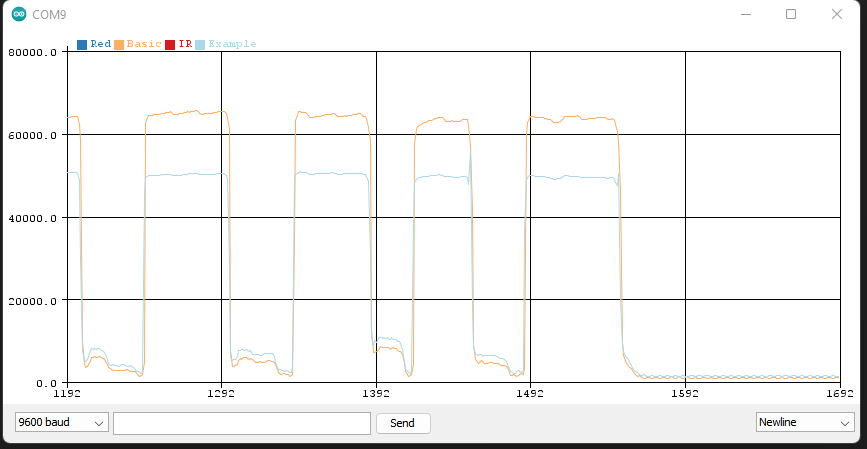Select the Basic series label in legend
This screenshot has height=449, width=867.
144,44
